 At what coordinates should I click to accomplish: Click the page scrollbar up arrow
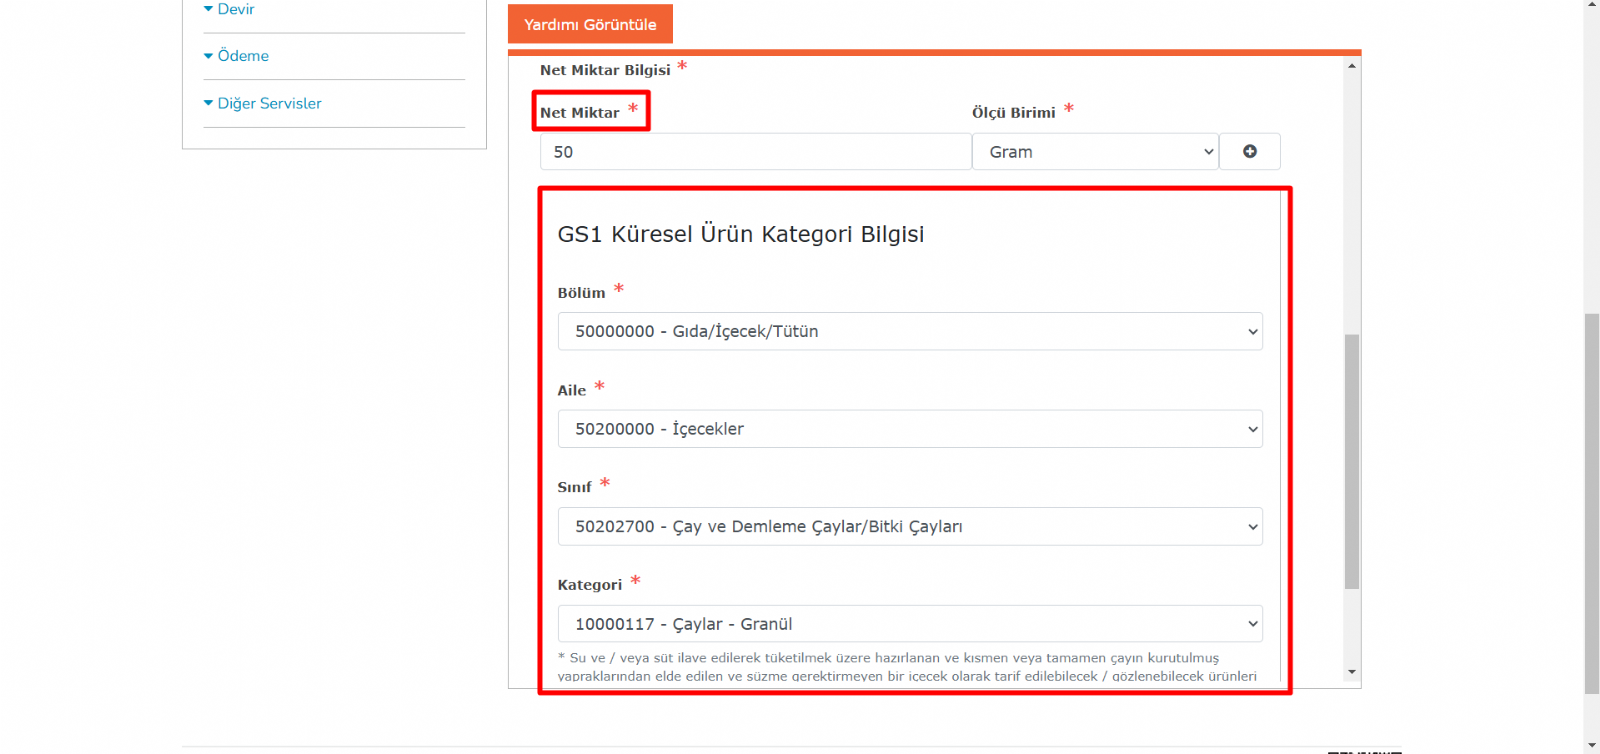coord(1591,5)
